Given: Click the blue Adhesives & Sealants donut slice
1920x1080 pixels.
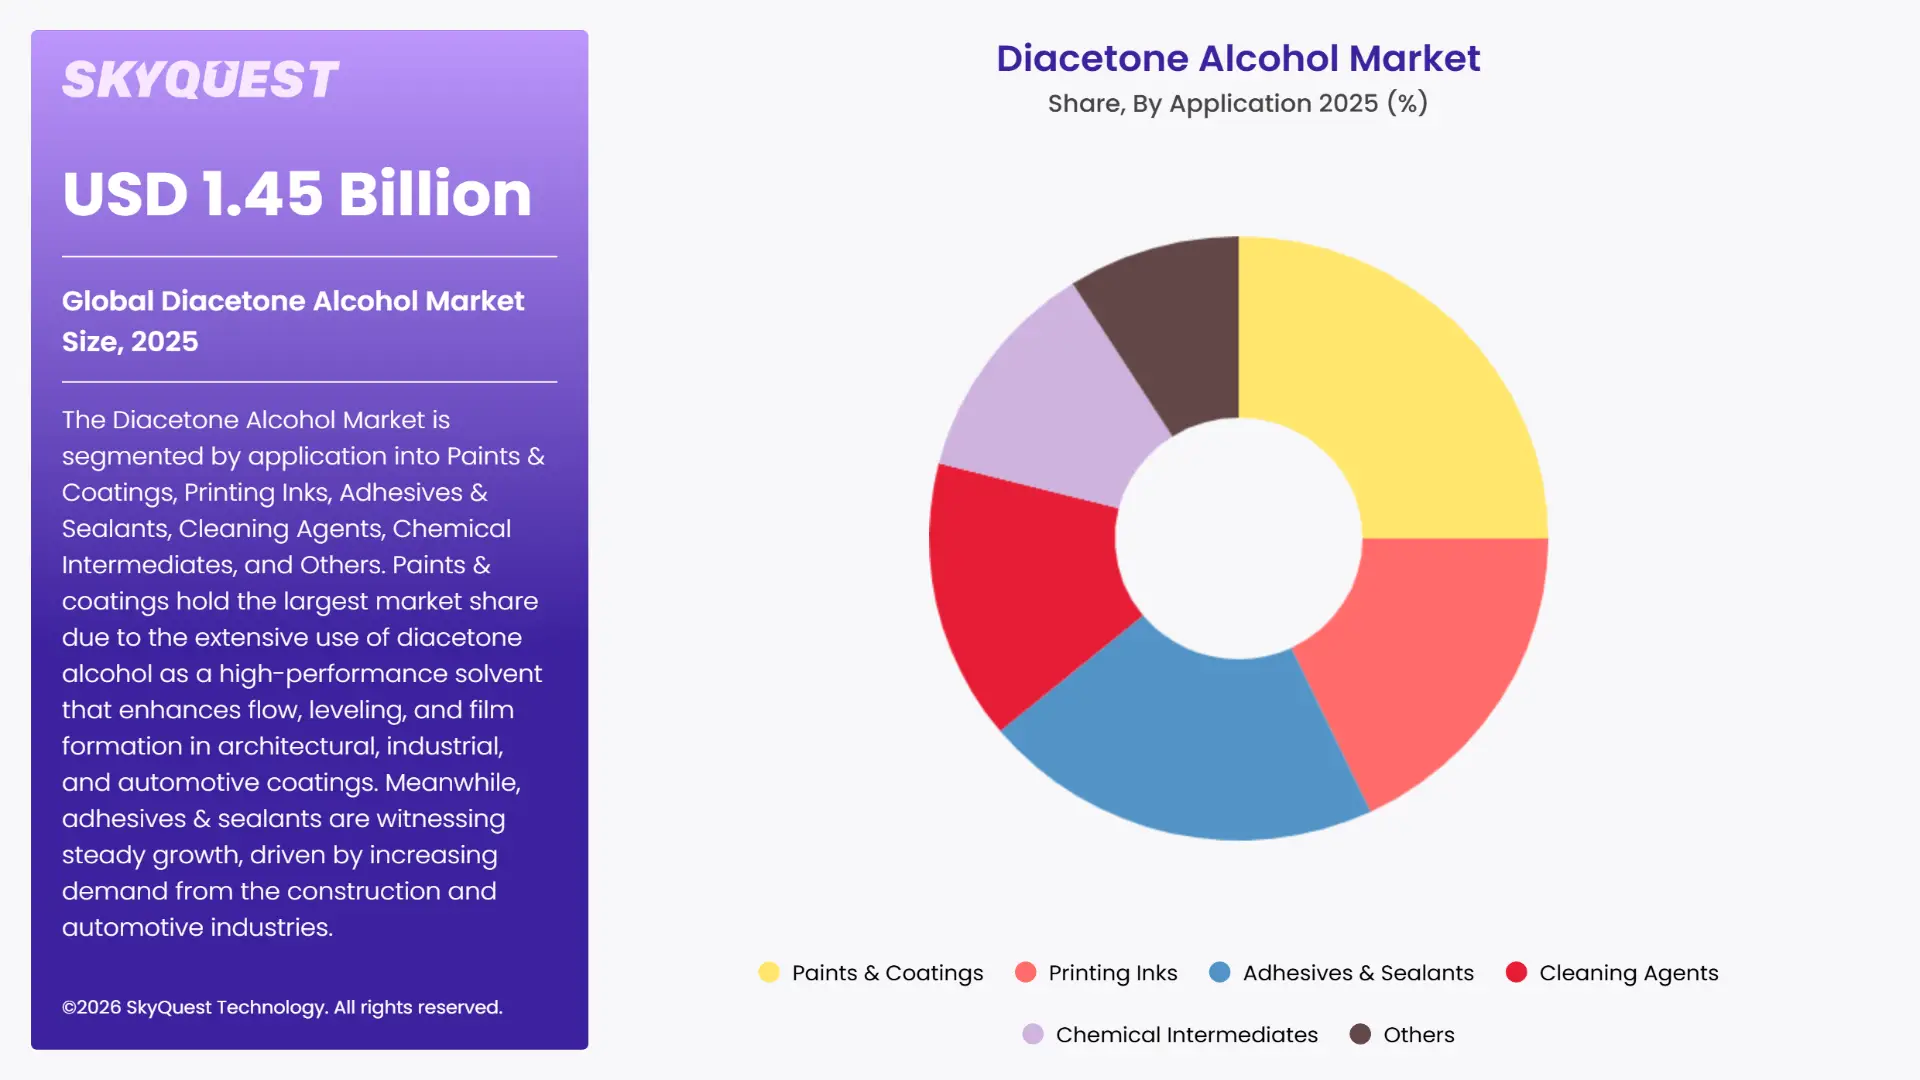Looking at the screenshot, I should [x=1195, y=745].
